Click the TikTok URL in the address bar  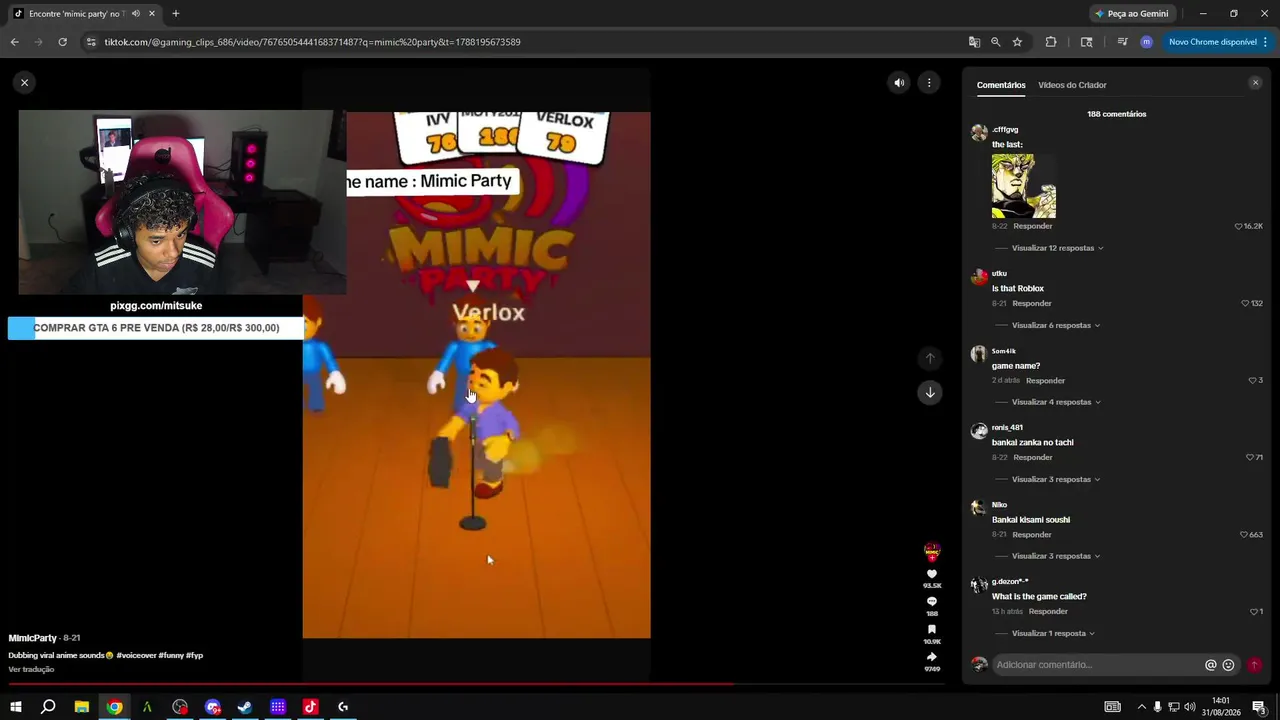[312, 42]
